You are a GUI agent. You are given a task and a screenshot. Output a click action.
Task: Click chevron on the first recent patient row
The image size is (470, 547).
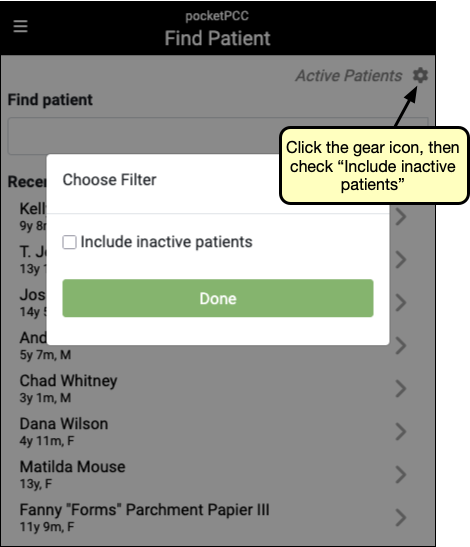click(x=401, y=217)
